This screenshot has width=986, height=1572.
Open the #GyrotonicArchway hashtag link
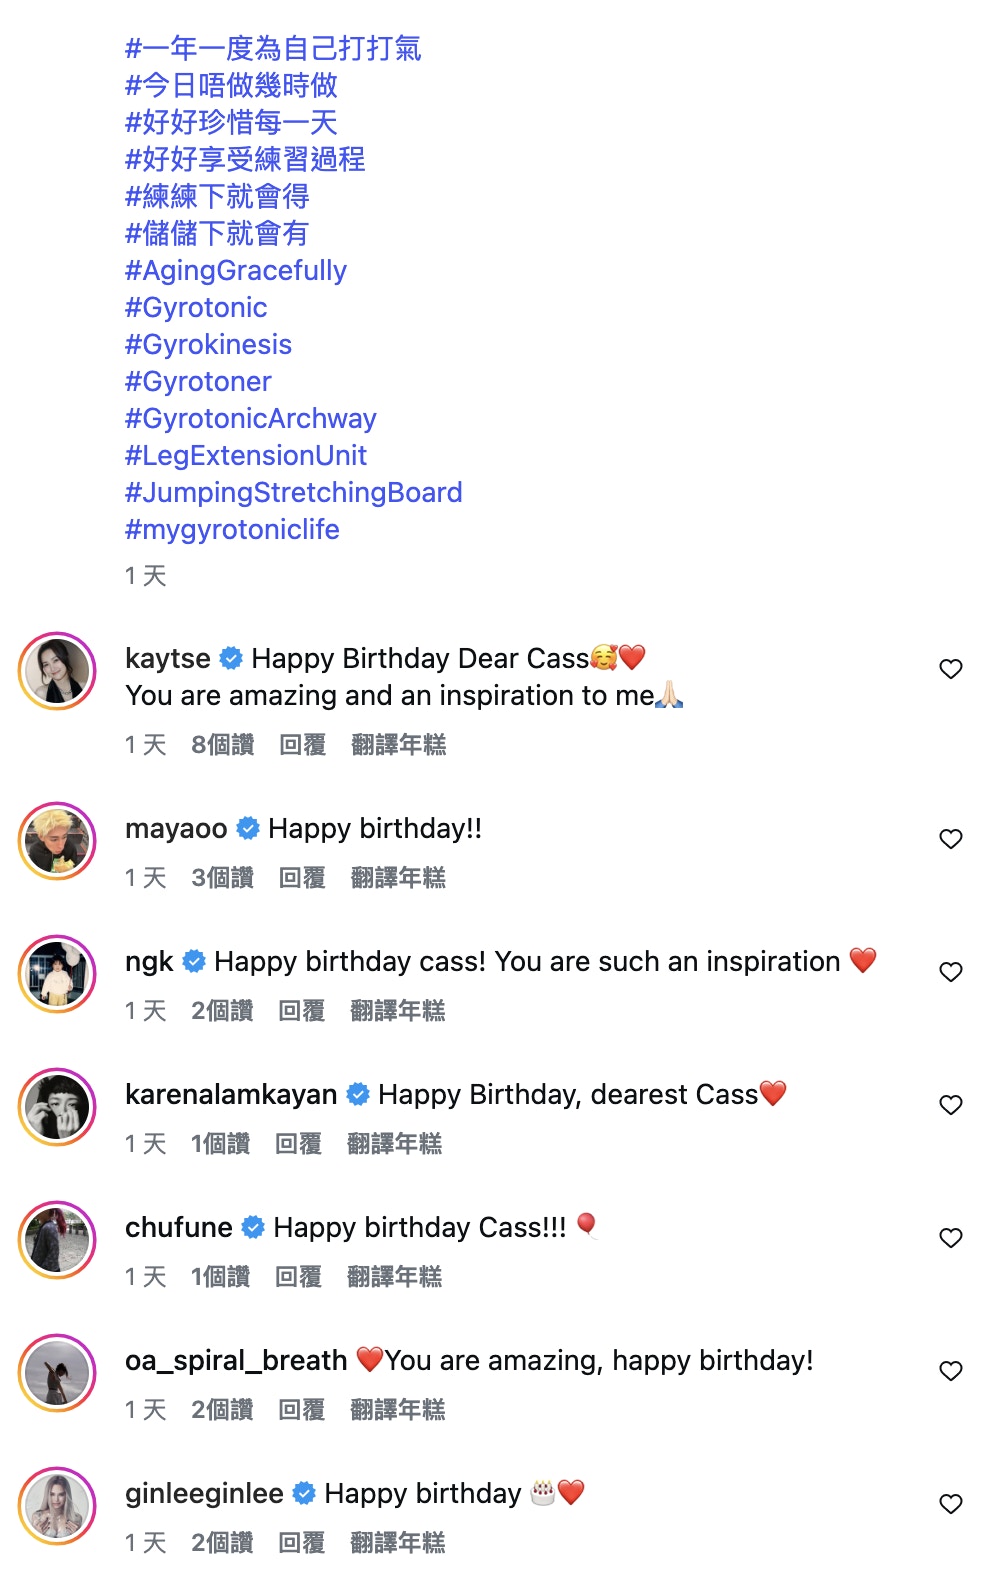(250, 419)
